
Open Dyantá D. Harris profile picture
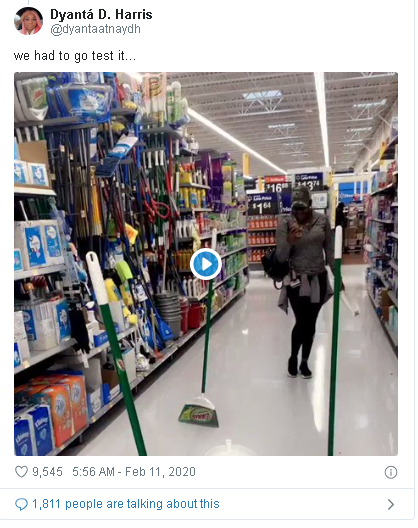pos(28,21)
